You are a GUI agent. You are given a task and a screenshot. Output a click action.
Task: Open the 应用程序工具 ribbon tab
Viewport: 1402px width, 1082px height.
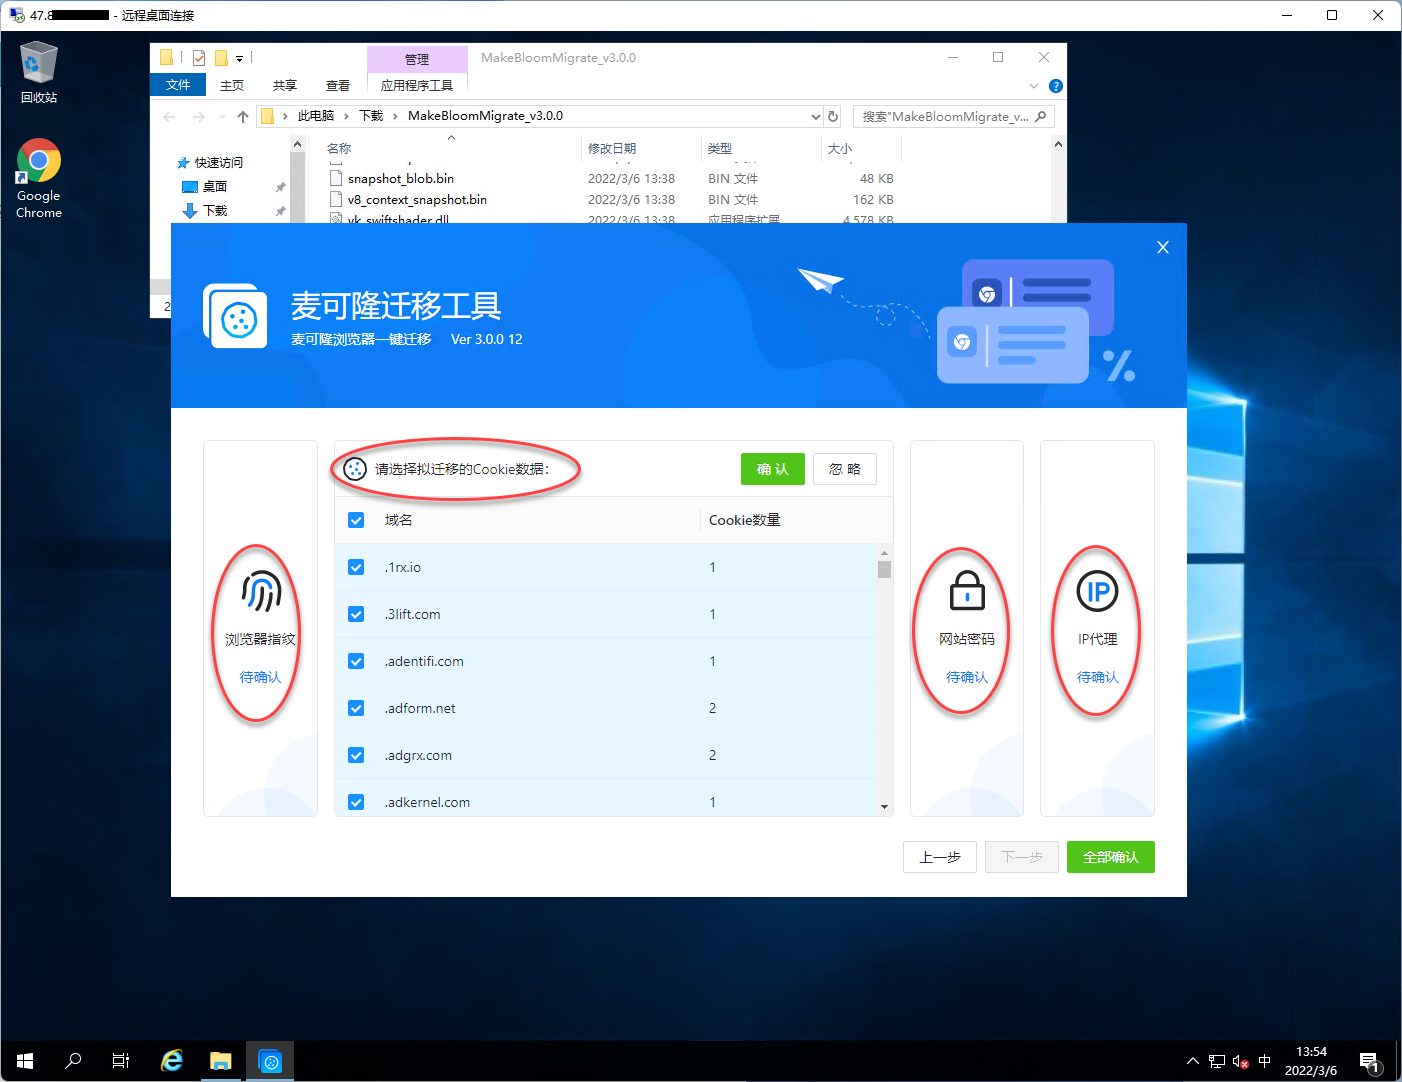click(417, 86)
